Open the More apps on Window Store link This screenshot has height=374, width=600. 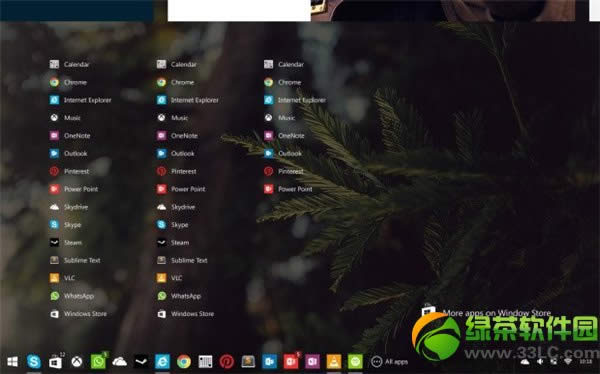click(x=486, y=313)
